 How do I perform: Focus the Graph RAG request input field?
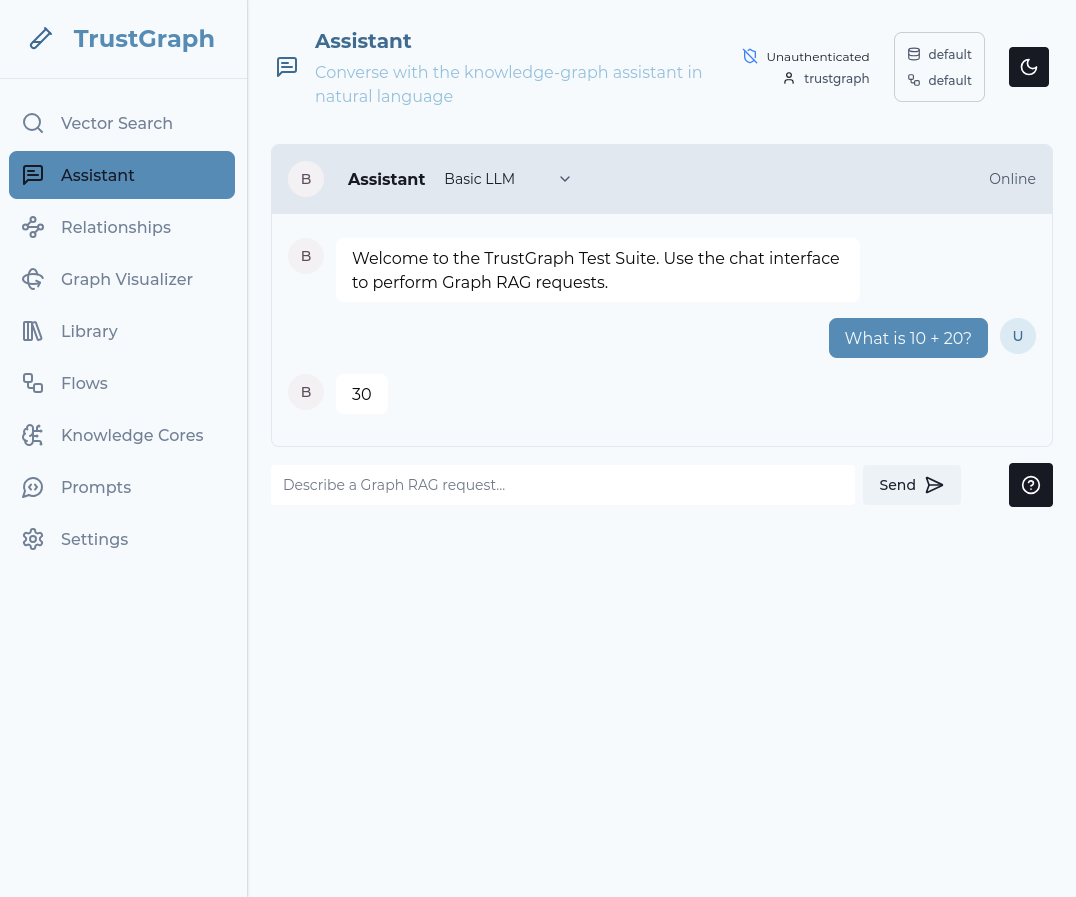[562, 485]
